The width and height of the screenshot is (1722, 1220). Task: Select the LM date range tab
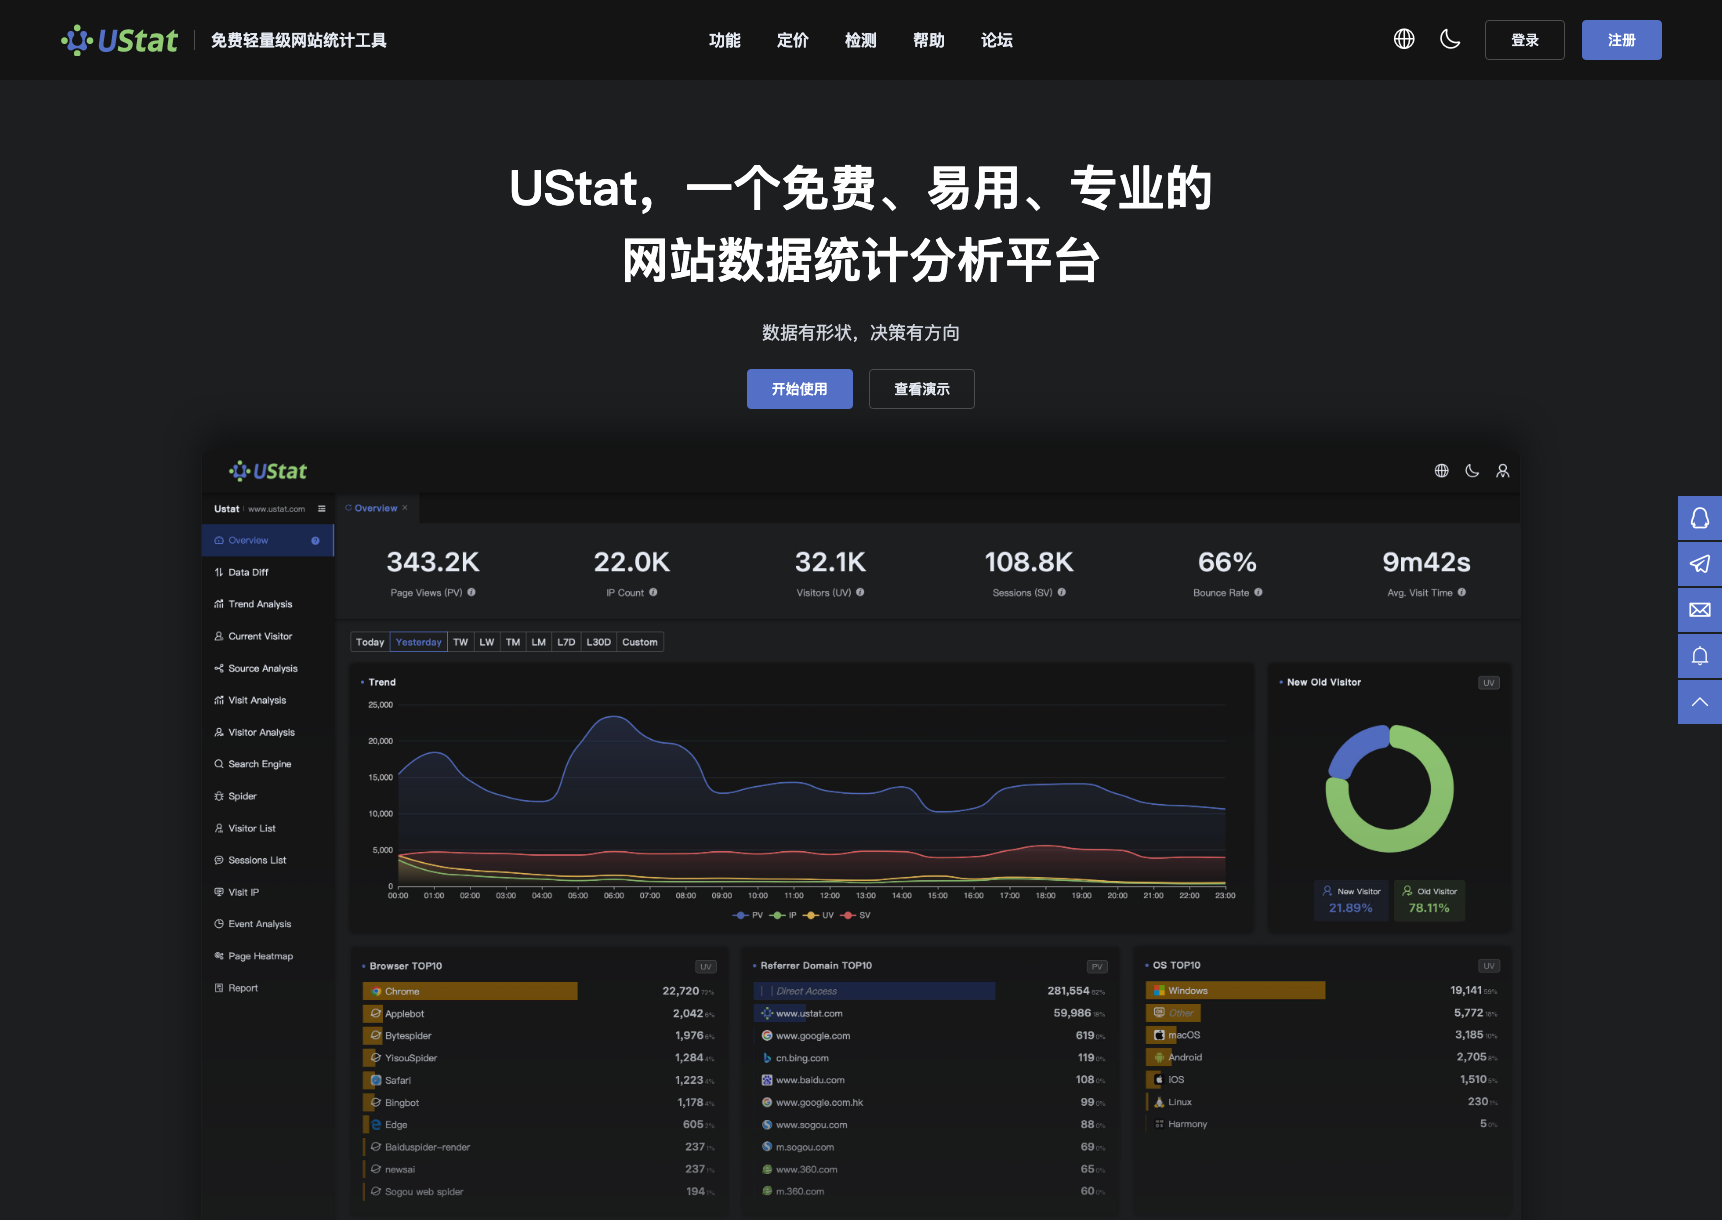(539, 642)
